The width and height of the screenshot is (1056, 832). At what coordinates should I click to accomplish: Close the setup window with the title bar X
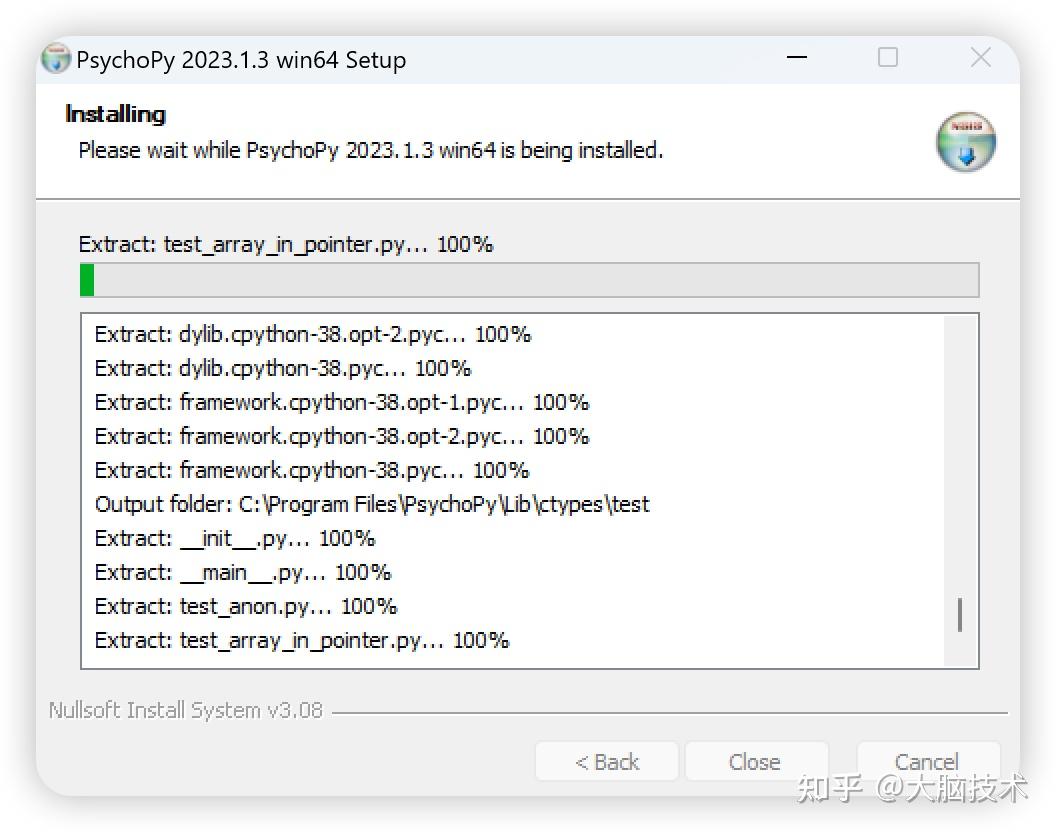point(980,58)
